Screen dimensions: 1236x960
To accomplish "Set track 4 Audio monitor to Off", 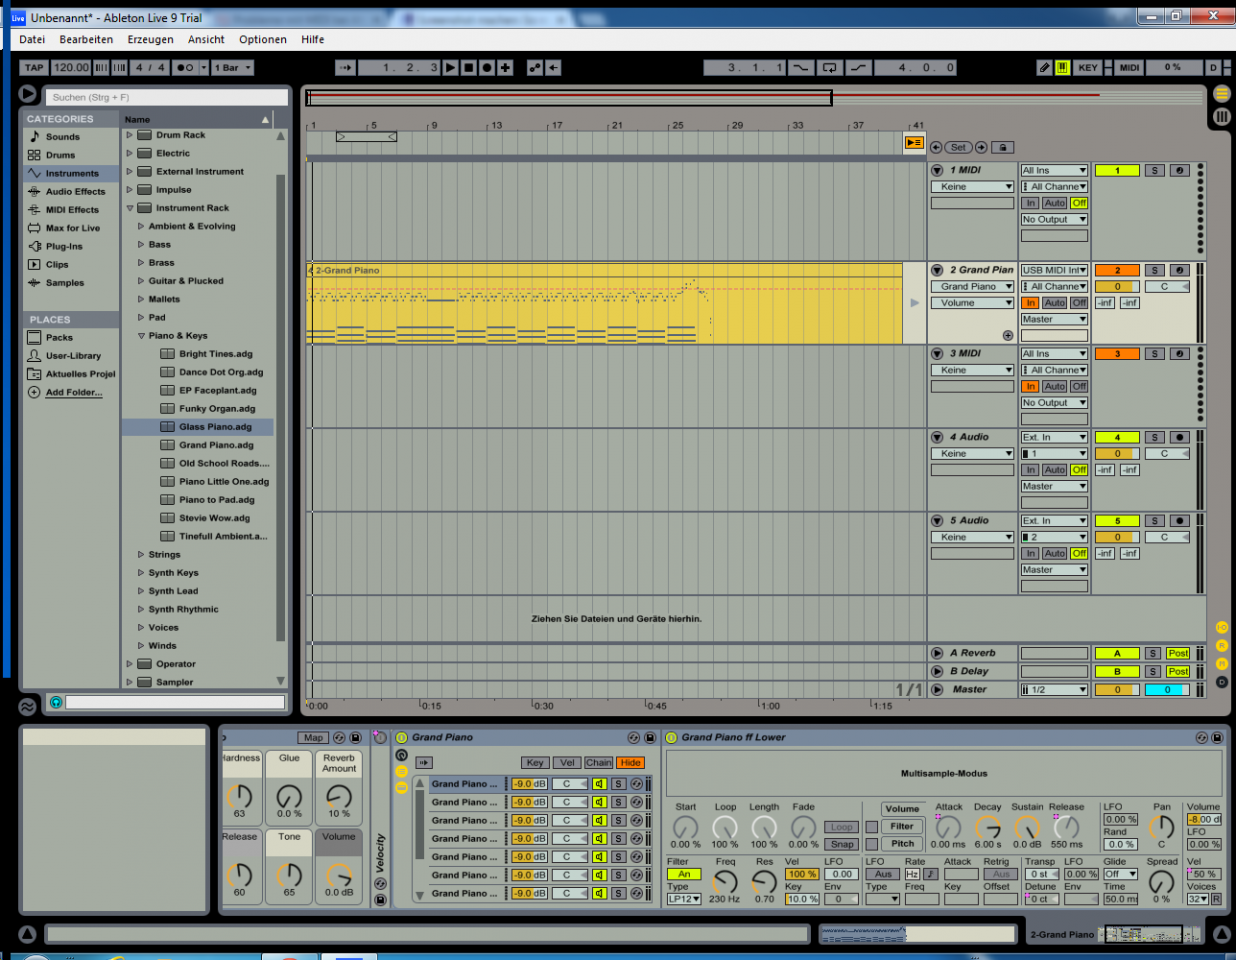I will coord(1079,470).
